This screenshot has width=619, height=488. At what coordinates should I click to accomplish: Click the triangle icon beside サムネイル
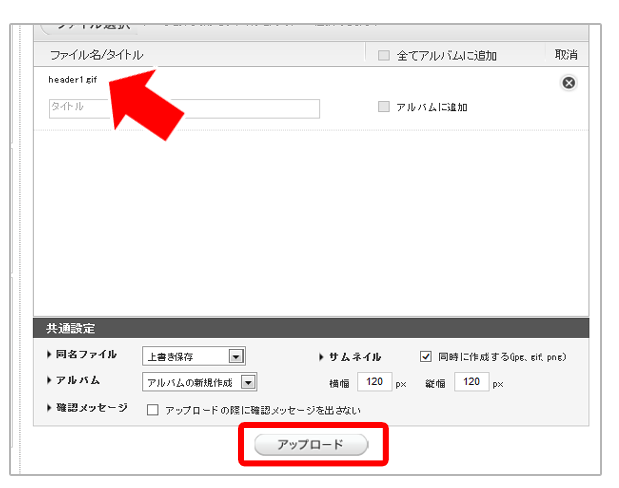(321, 356)
